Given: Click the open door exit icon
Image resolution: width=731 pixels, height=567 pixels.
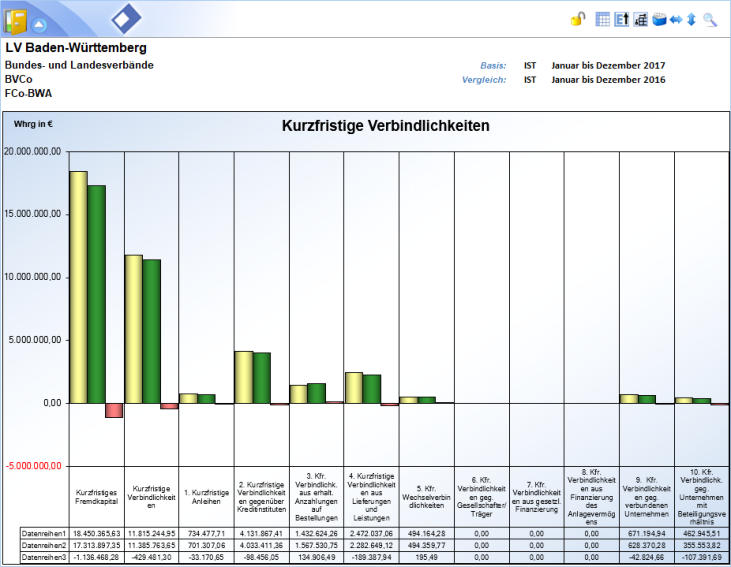Looking at the screenshot, I should tap(16, 21).
